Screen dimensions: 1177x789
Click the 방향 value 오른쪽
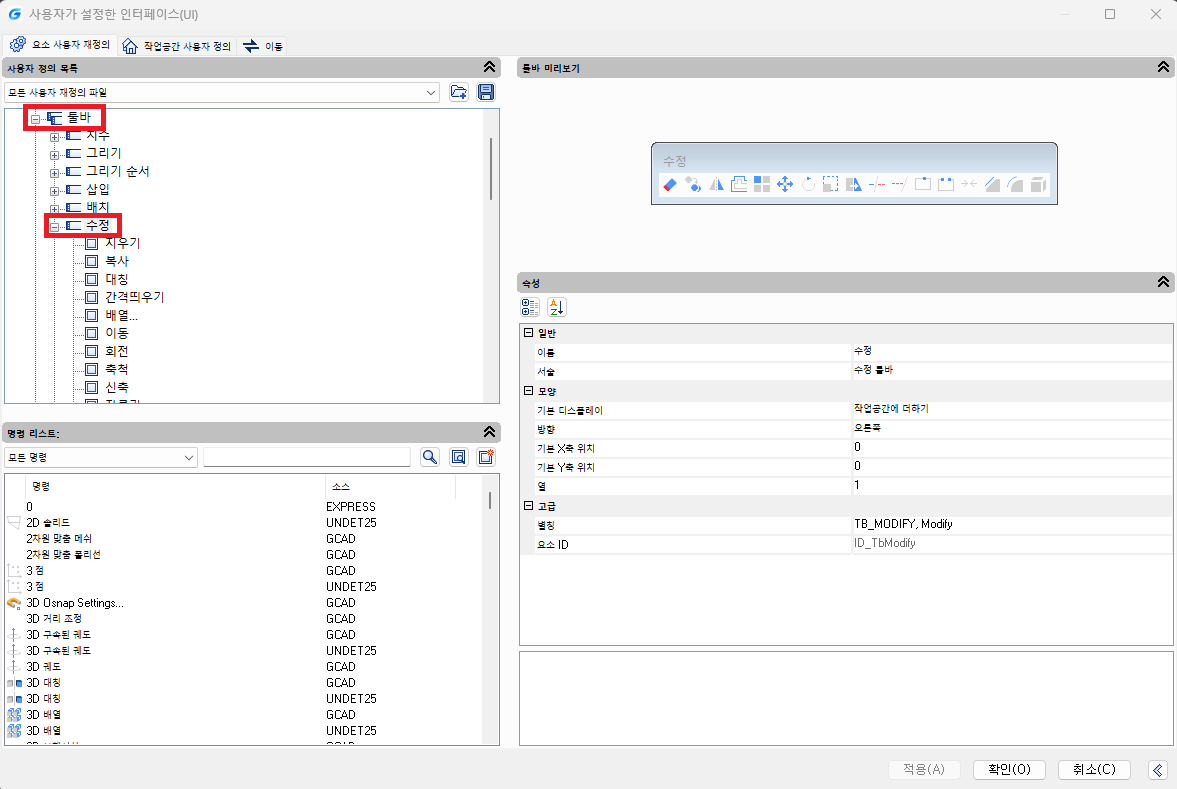[867, 428]
